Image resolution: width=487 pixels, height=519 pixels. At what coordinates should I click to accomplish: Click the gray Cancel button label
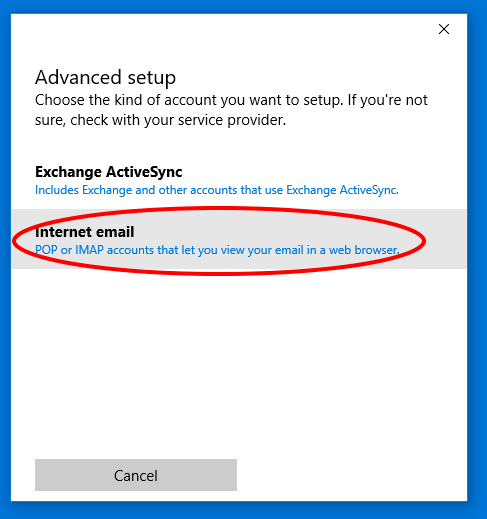(x=136, y=476)
